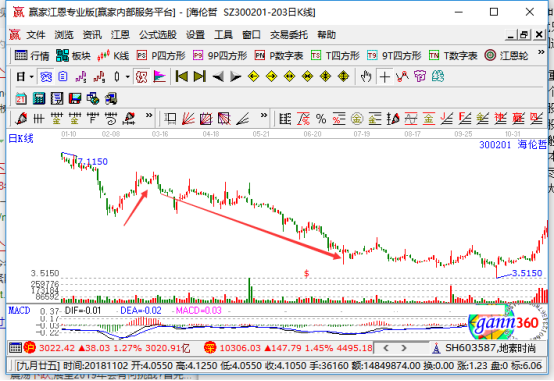554x381 pixels.
Task: Open the calculator icon in toolbar
Action: click(x=39, y=99)
